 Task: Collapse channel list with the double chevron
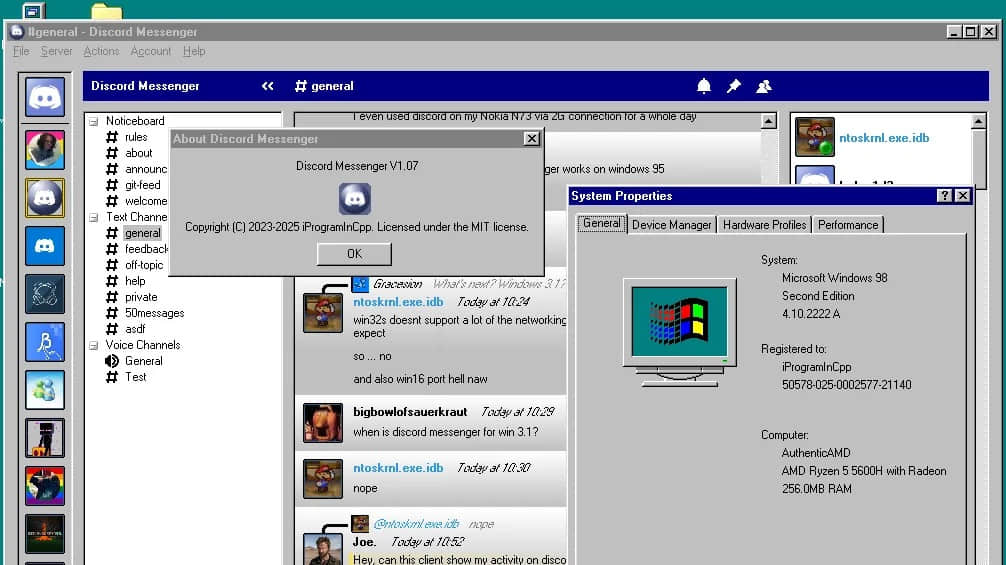point(268,86)
